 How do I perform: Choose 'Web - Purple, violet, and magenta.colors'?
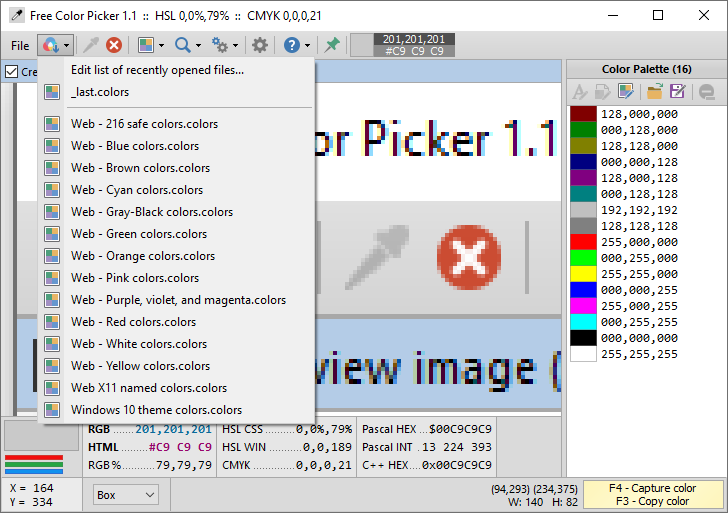click(176, 300)
